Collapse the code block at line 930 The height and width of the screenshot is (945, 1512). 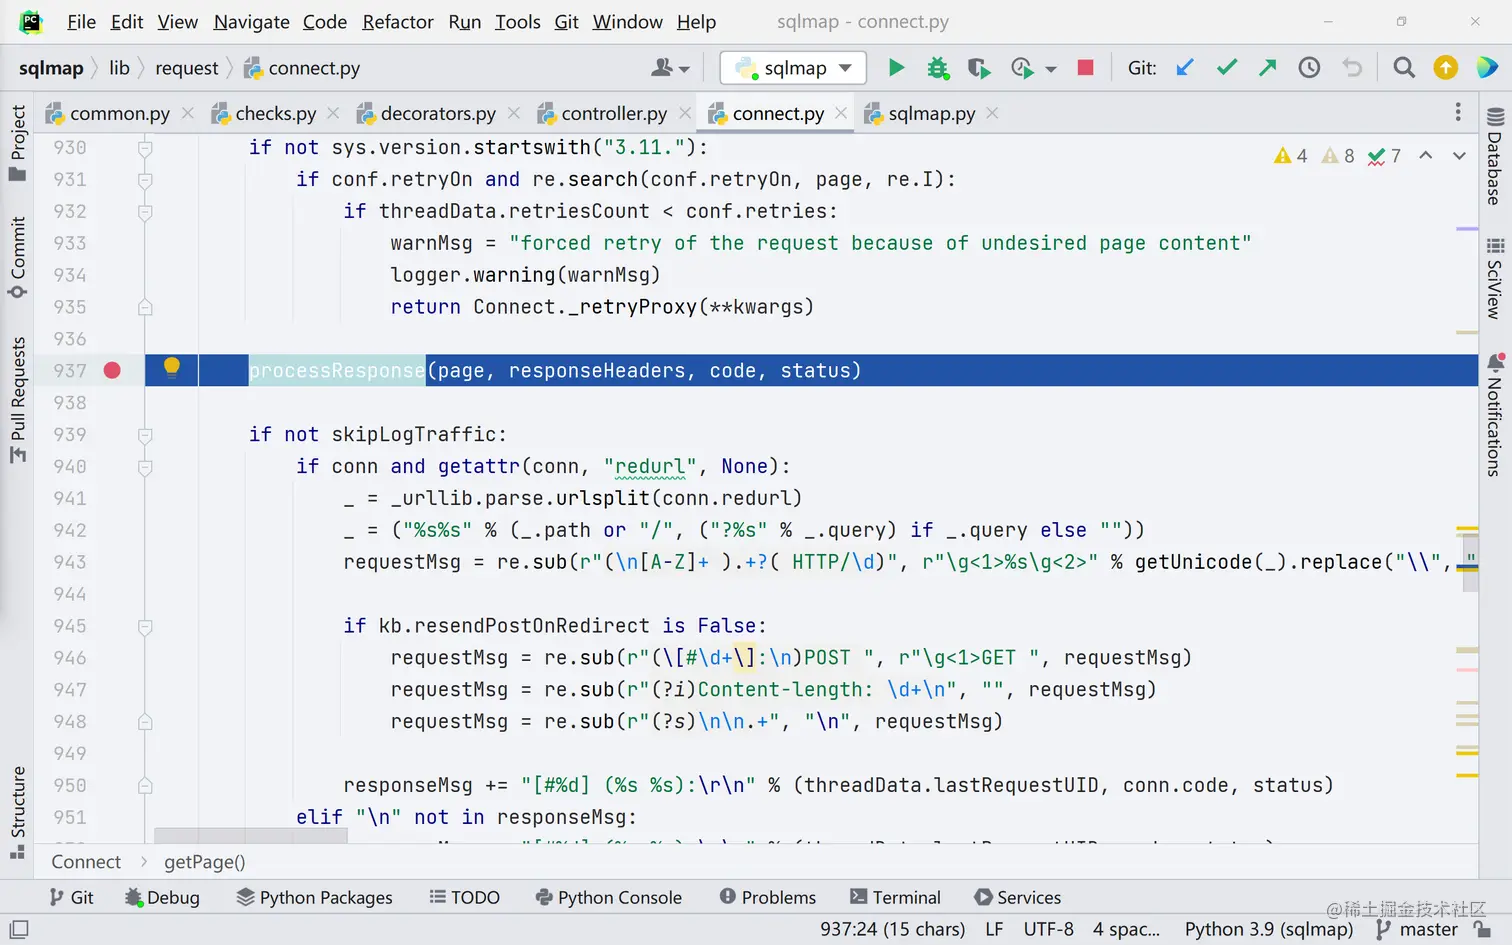145,148
